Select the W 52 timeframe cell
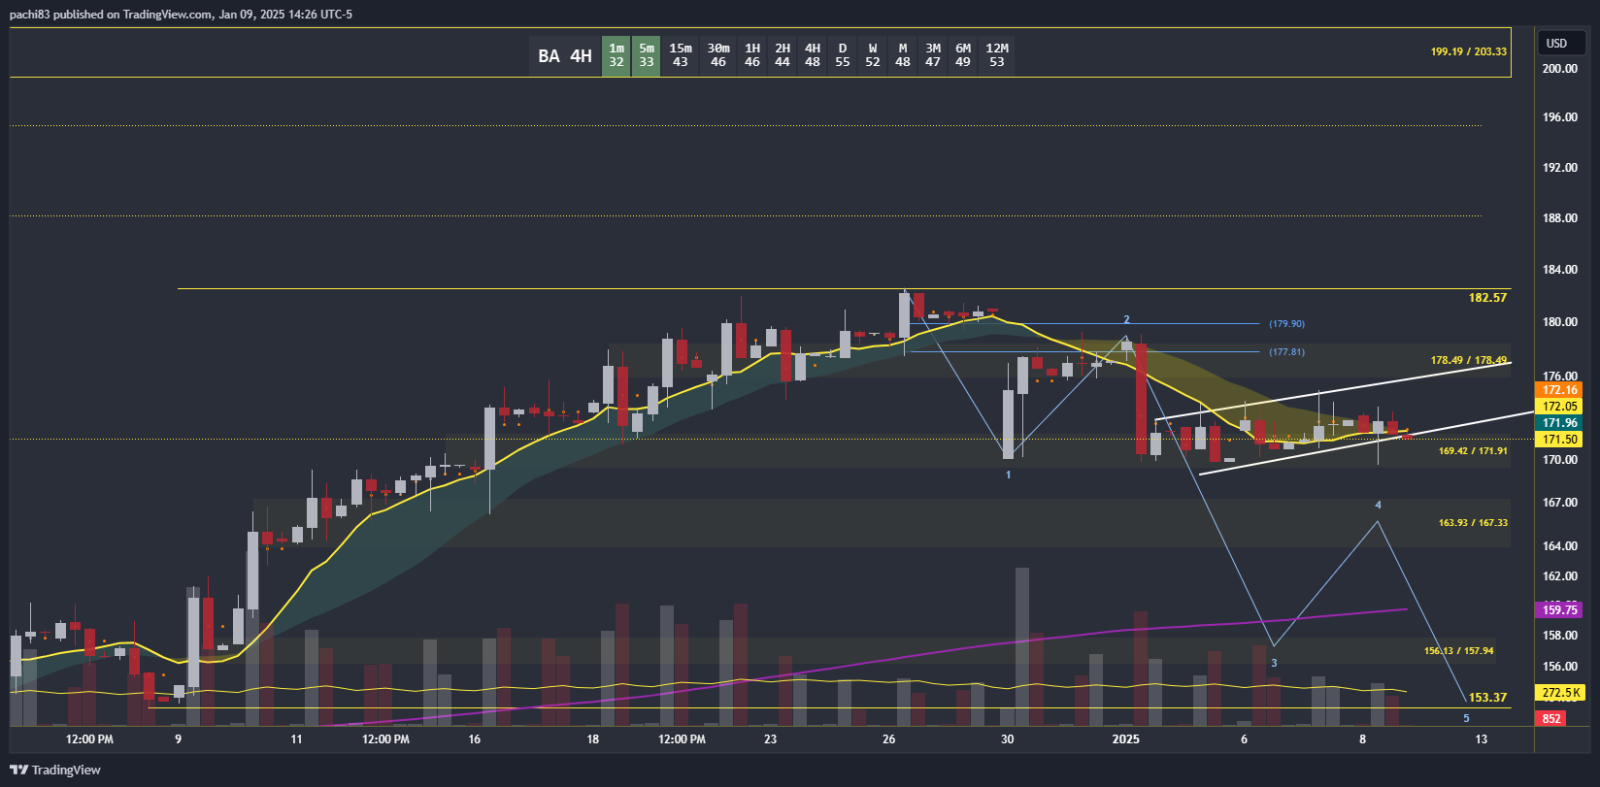Screen dimensions: 1600x787 (873, 55)
